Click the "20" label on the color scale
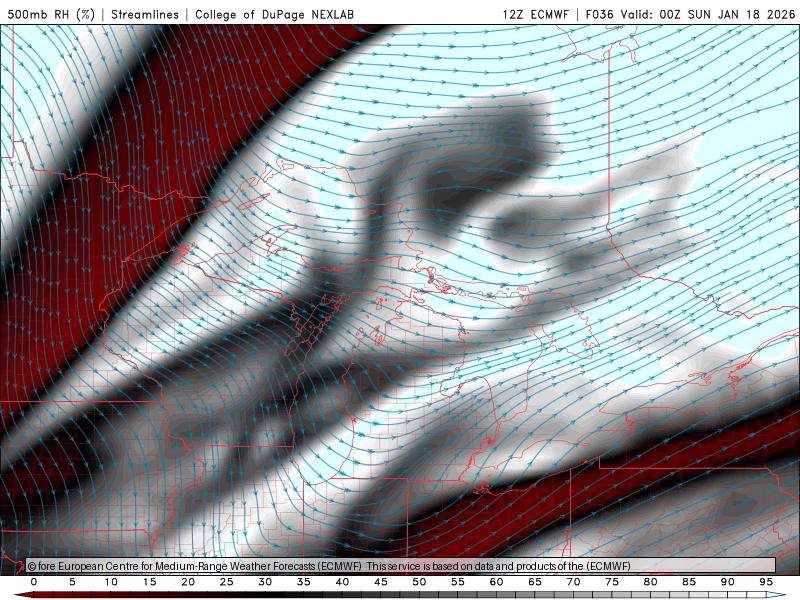 [188, 582]
